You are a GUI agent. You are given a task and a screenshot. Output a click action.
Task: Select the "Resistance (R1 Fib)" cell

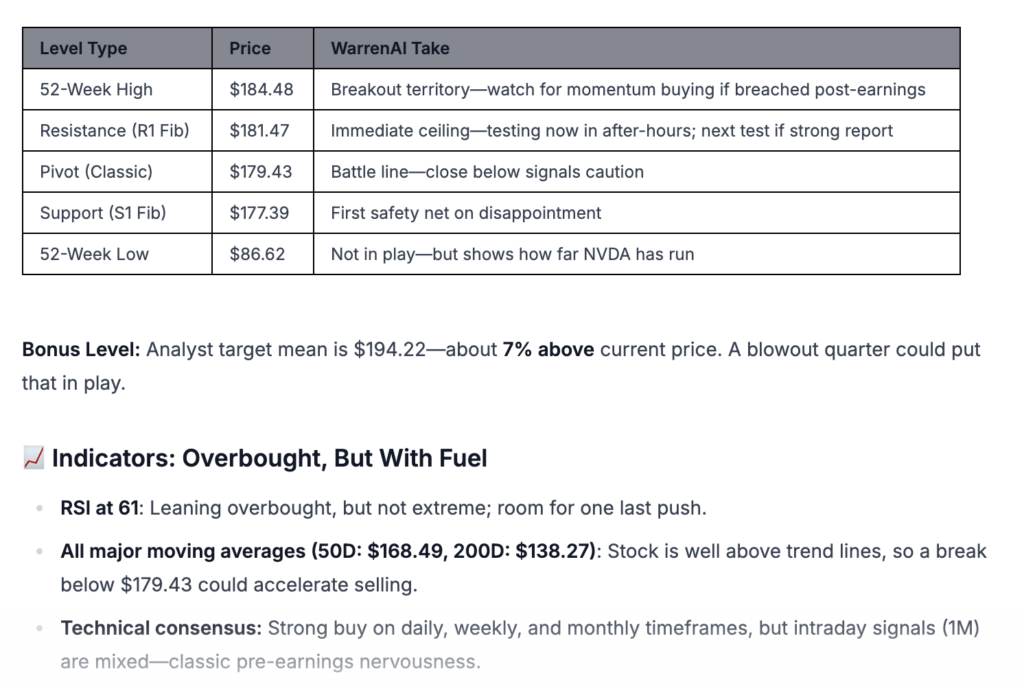click(114, 131)
